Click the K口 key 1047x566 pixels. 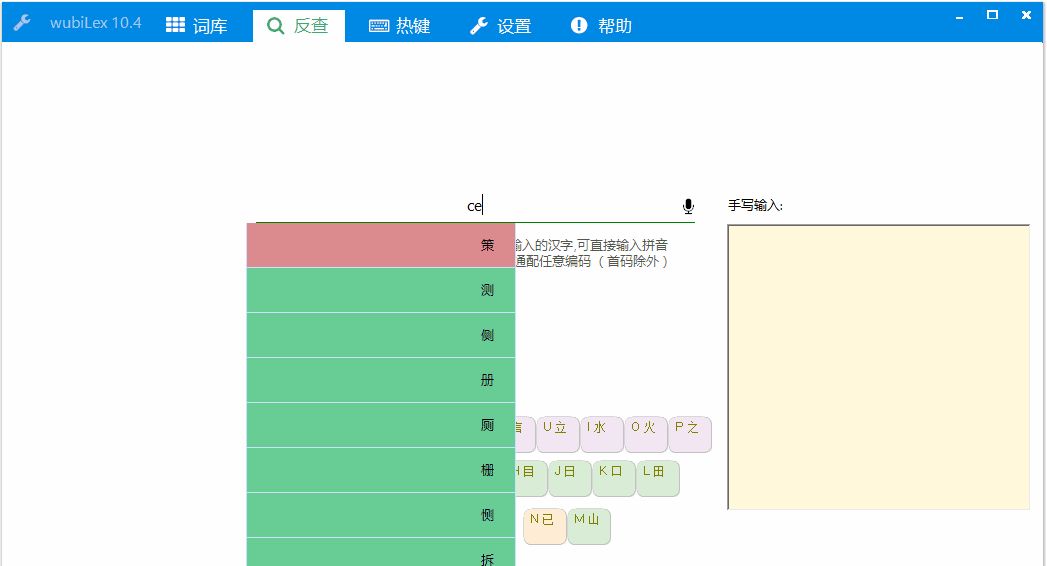(x=613, y=478)
